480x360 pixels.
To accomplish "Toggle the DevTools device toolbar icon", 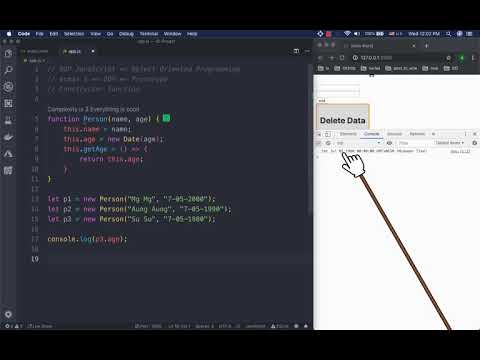I will (328, 134).
